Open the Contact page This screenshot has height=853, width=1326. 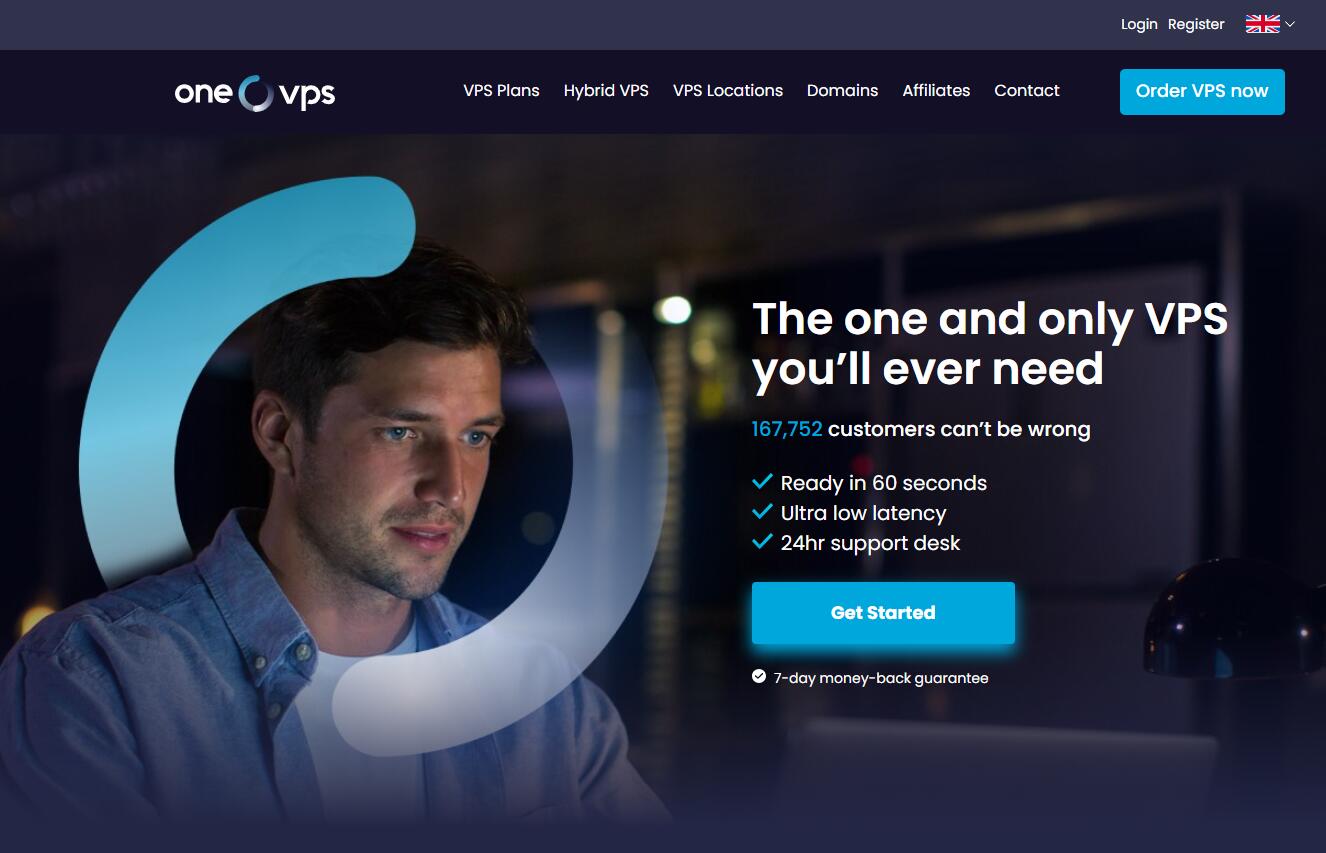pyautogui.click(x=1027, y=90)
